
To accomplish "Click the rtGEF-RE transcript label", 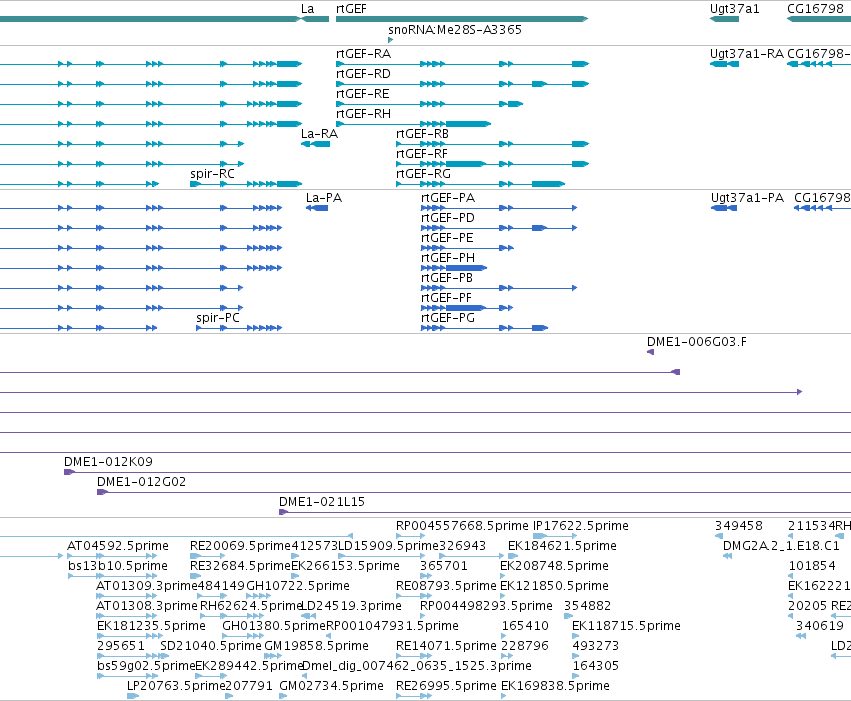I will coord(363,94).
